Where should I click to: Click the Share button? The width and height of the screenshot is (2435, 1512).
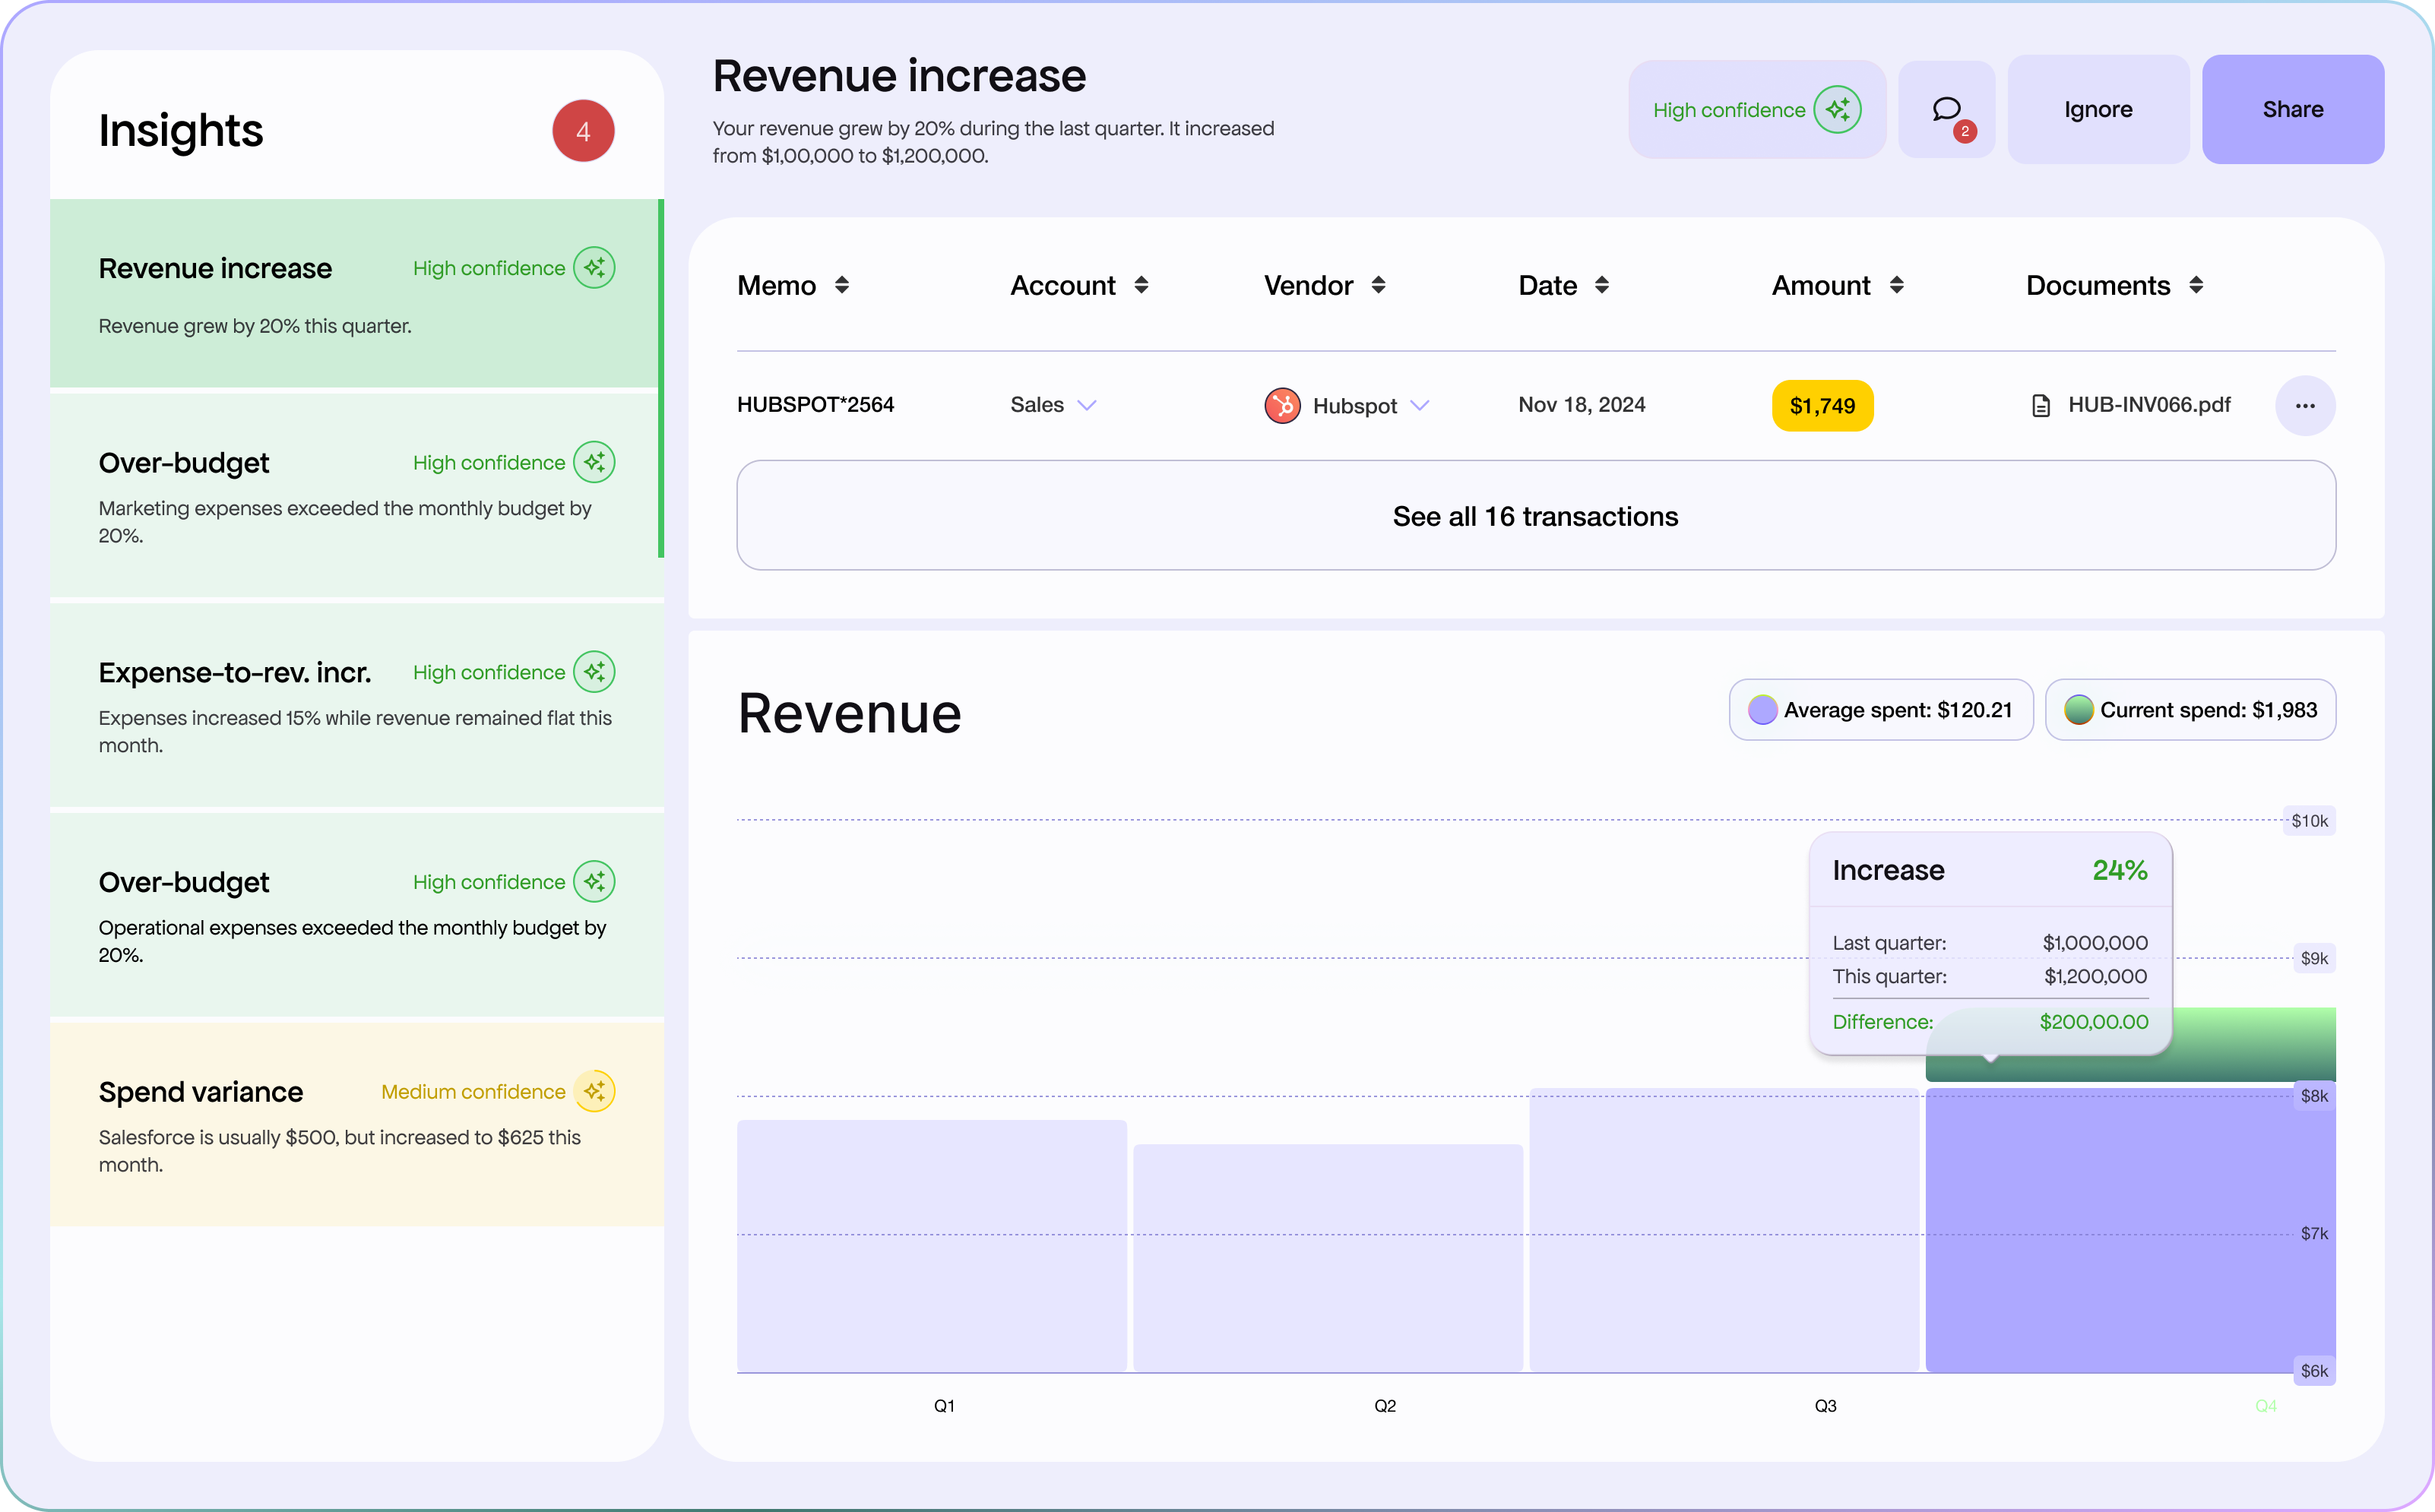[x=2292, y=110]
